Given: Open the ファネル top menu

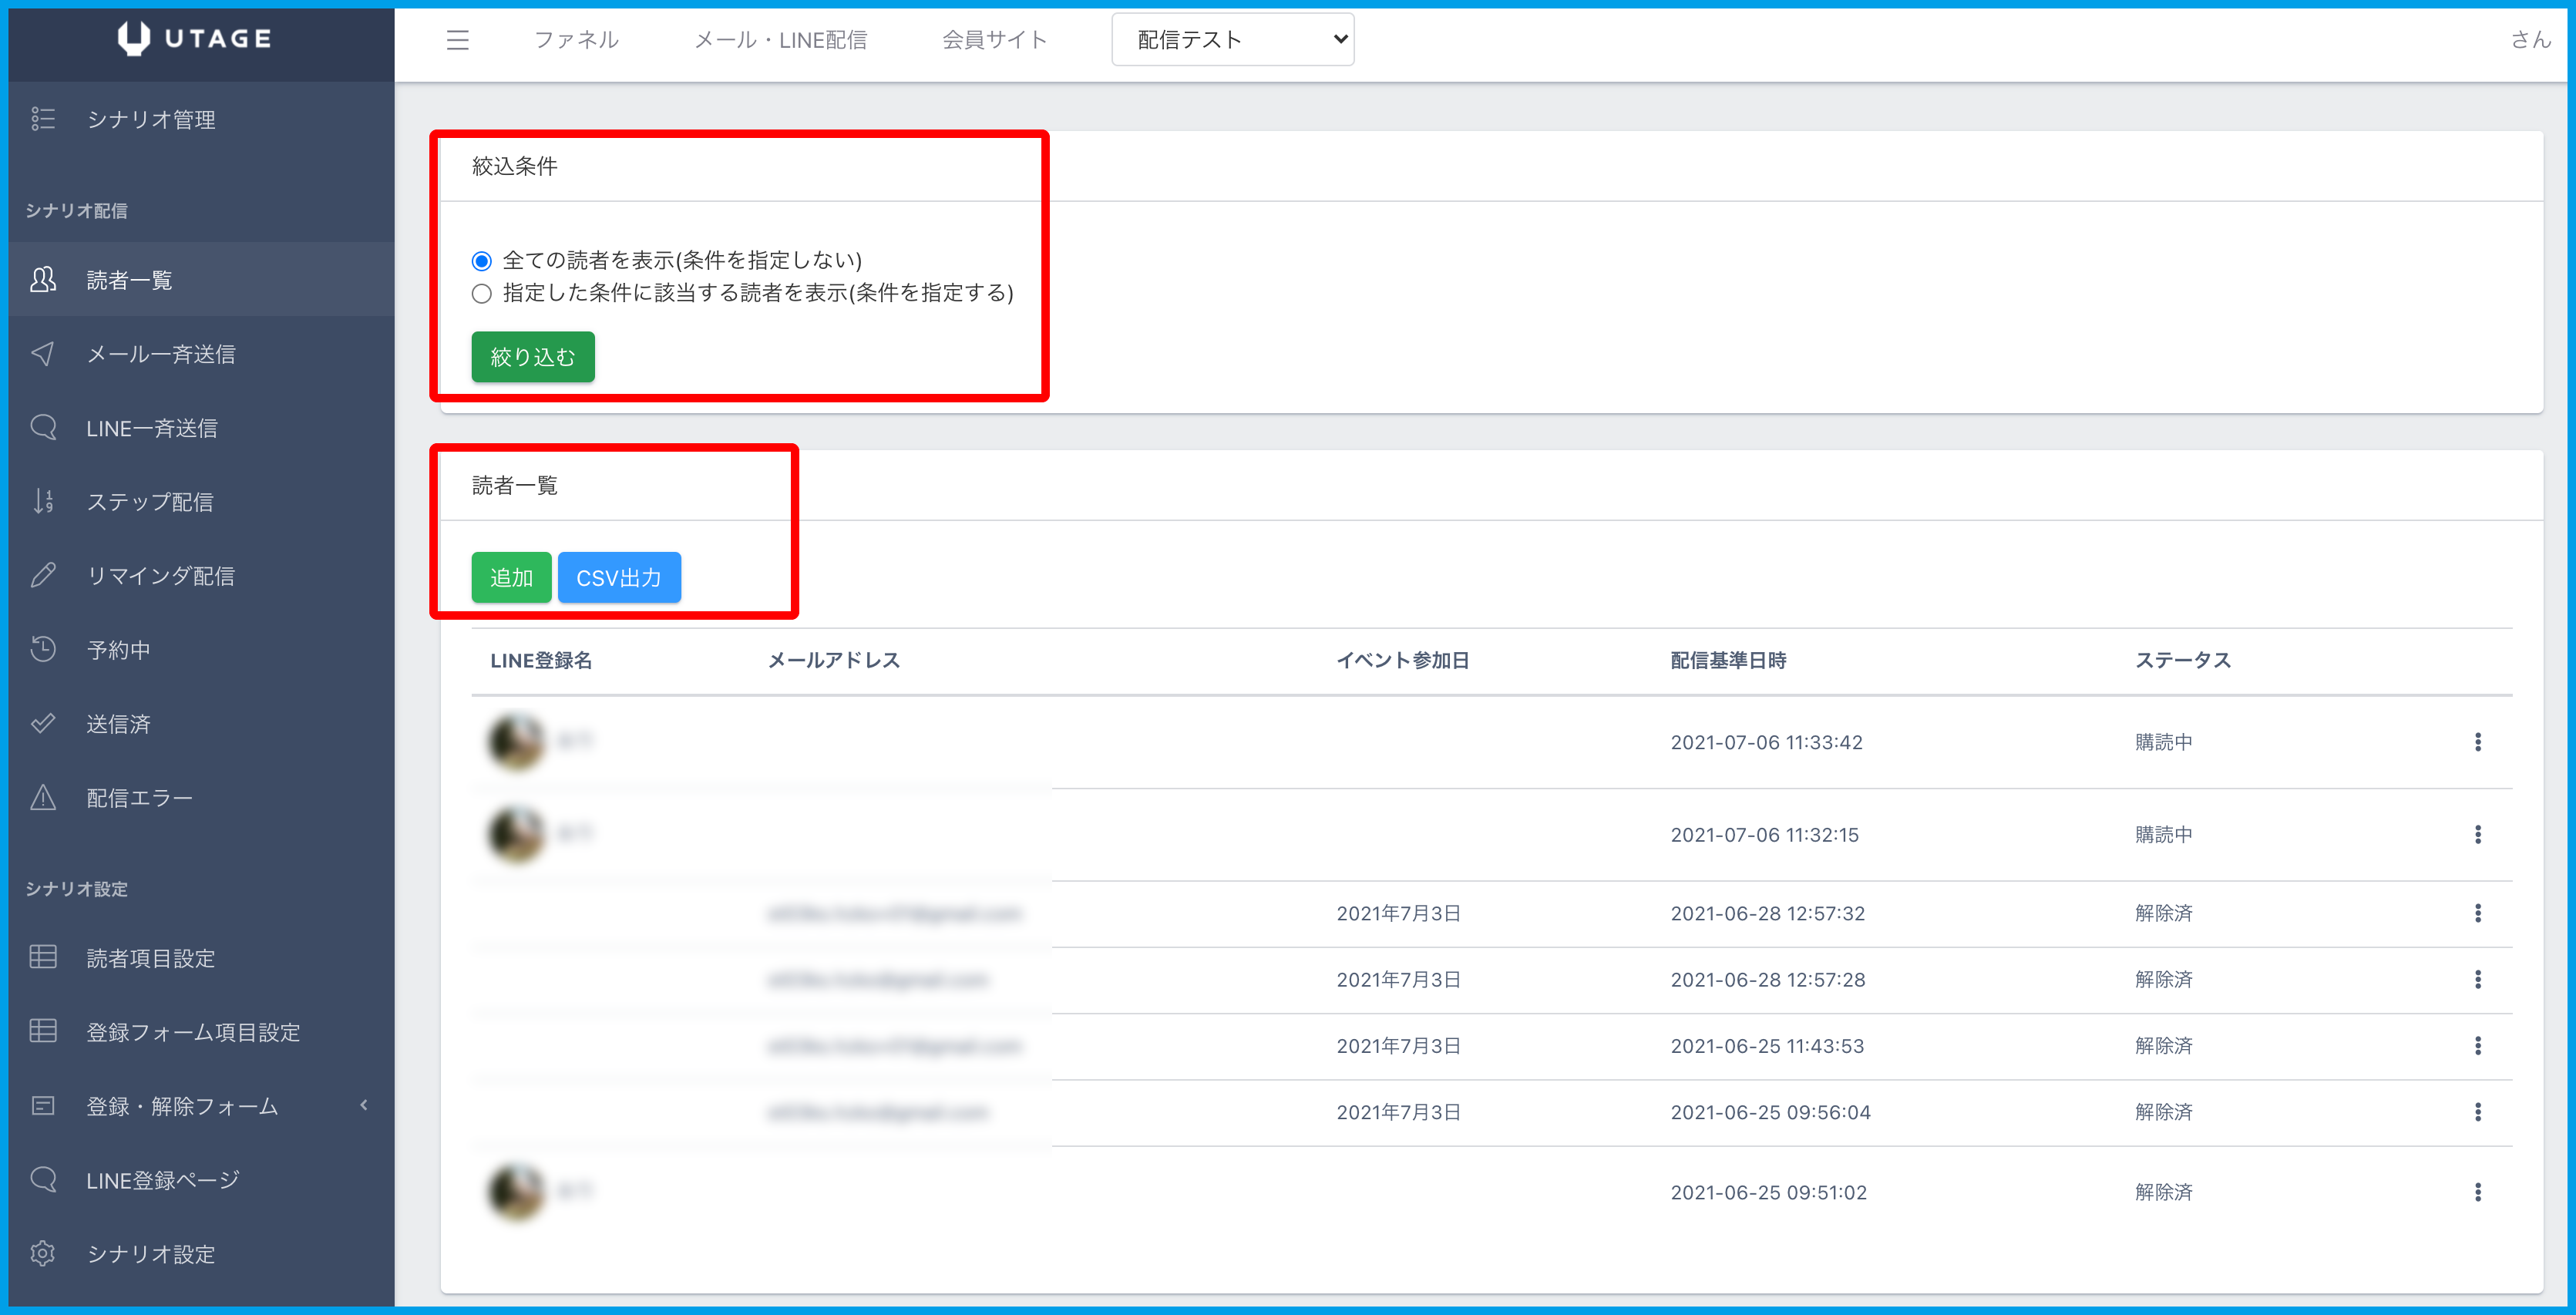Looking at the screenshot, I should (576, 40).
